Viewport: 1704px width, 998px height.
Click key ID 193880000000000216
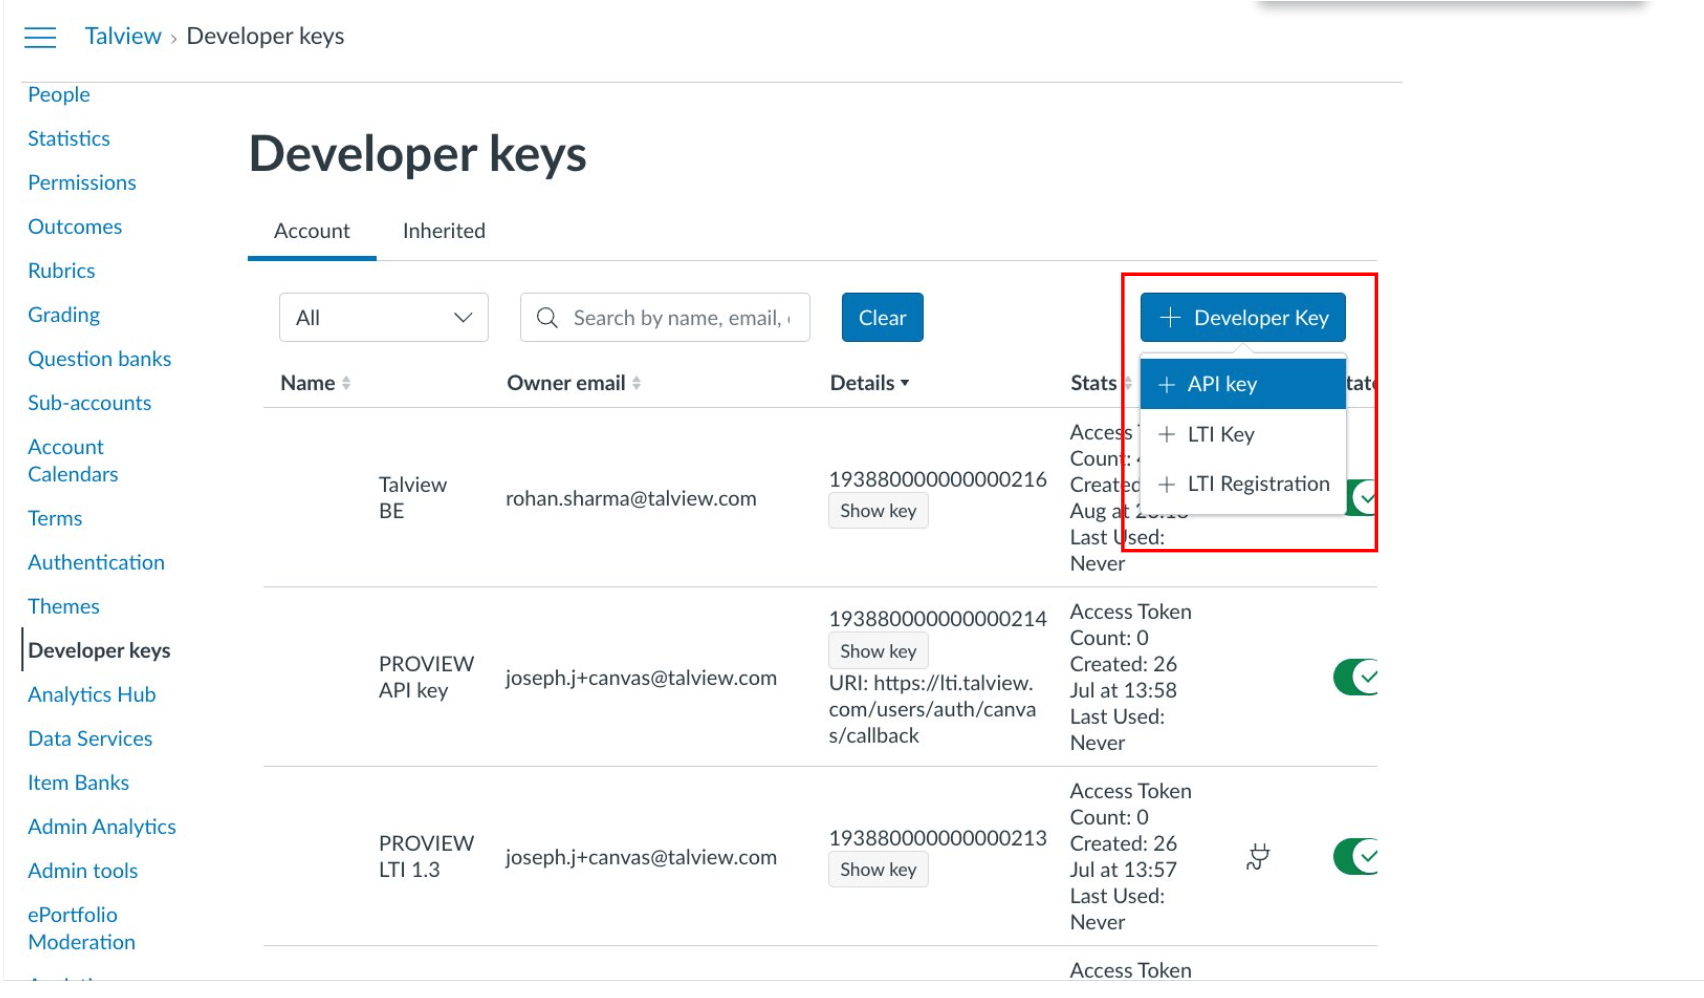(x=938, y=480)
